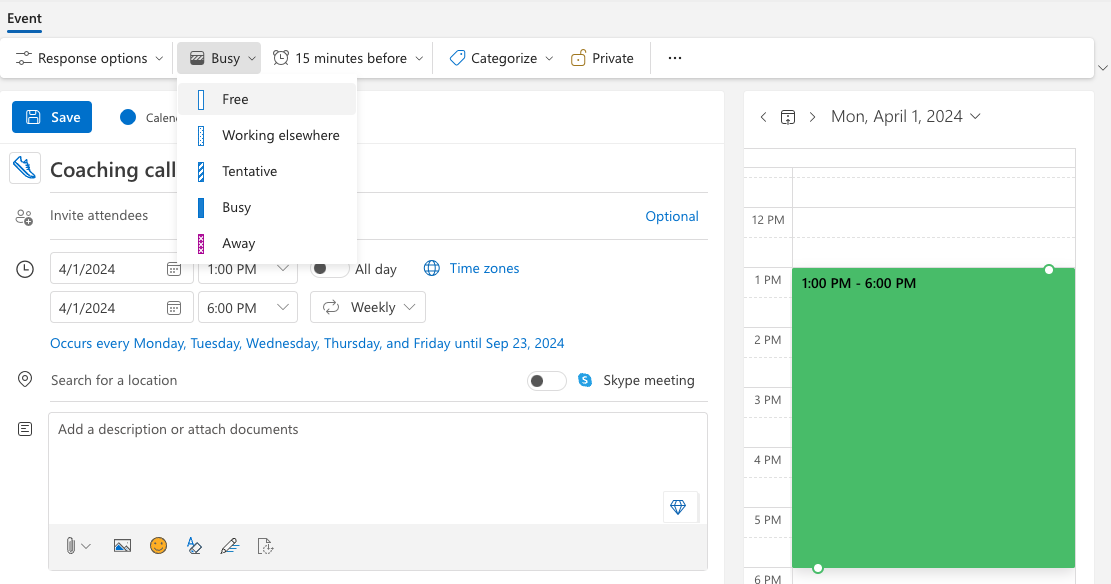Image resolution: width=1111 pixels, height=584 pixels.
Task: Click the bottom resize handle of the event
Action: [x=818, y=568]
